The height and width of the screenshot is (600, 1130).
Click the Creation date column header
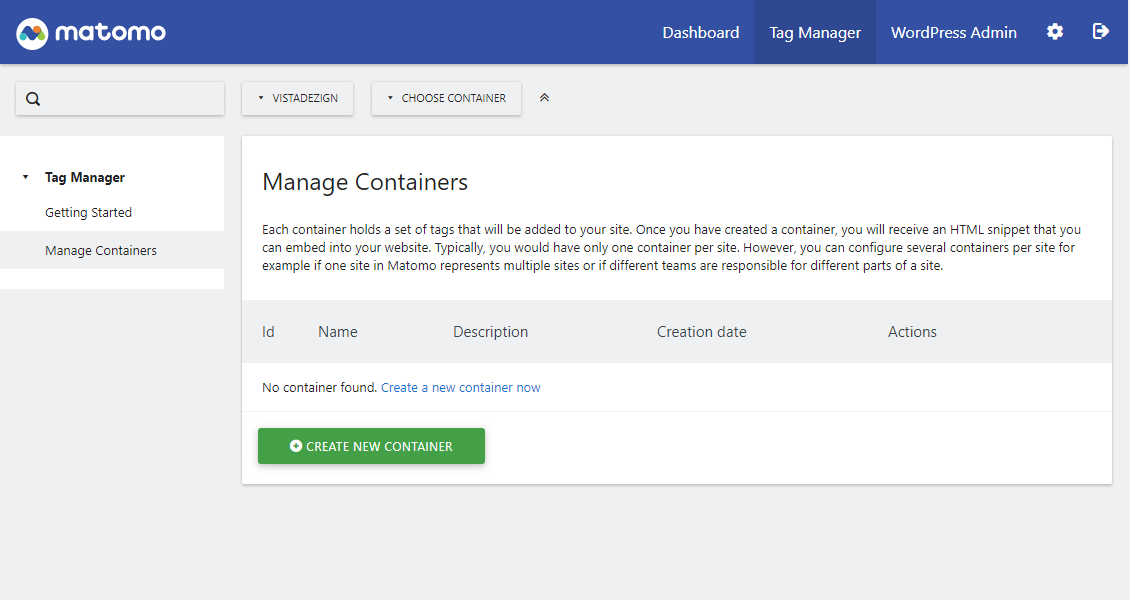click(x=701, y=332)
